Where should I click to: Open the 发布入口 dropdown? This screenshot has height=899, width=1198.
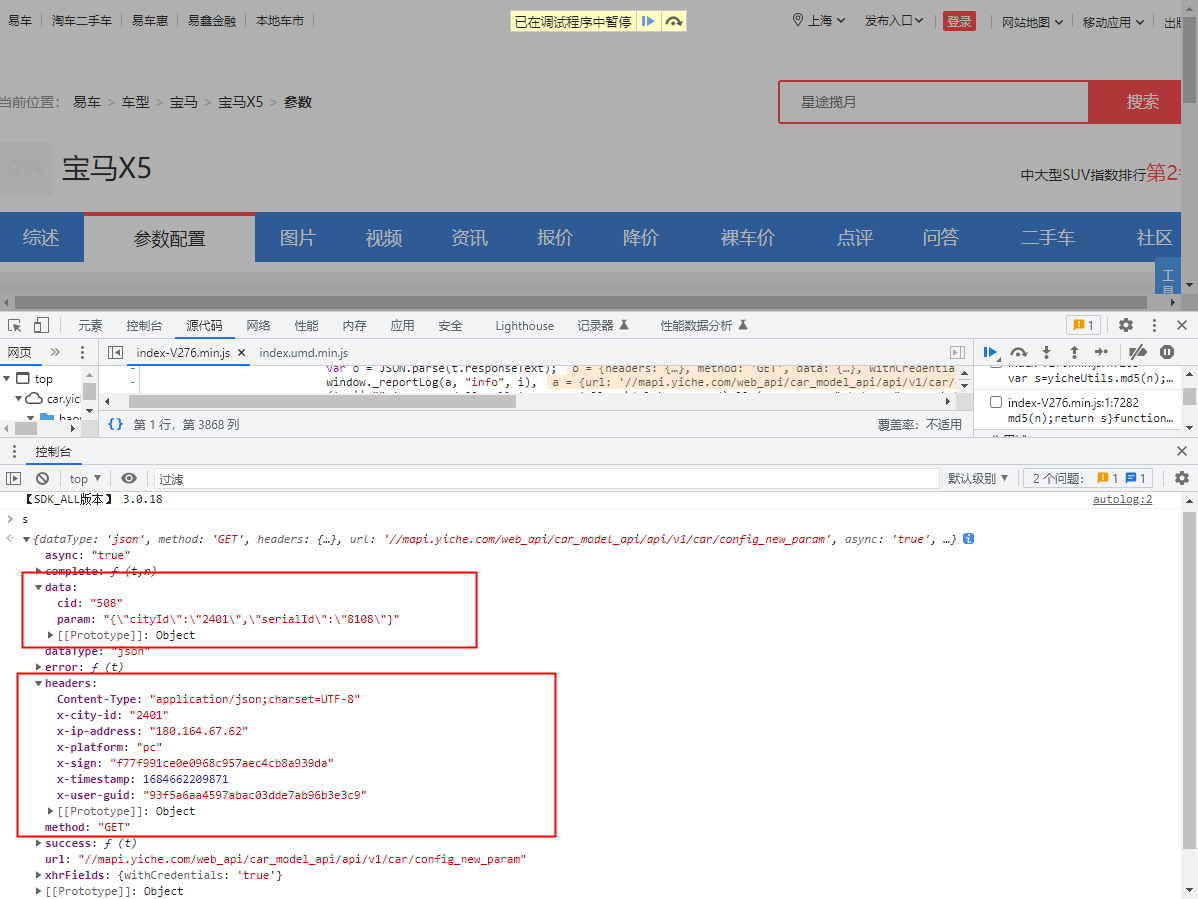pyautogui.click(x=894, y=21)
